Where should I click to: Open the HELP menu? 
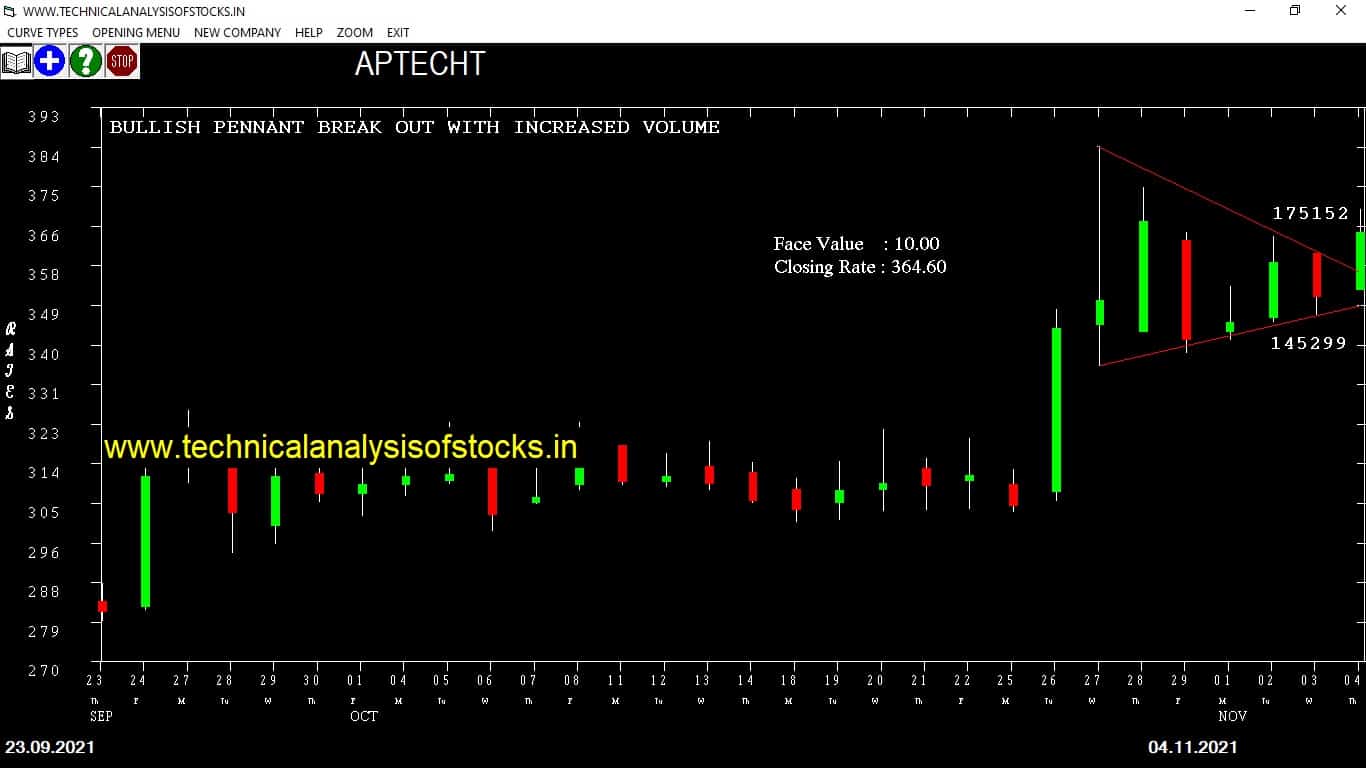click(308, 33)
